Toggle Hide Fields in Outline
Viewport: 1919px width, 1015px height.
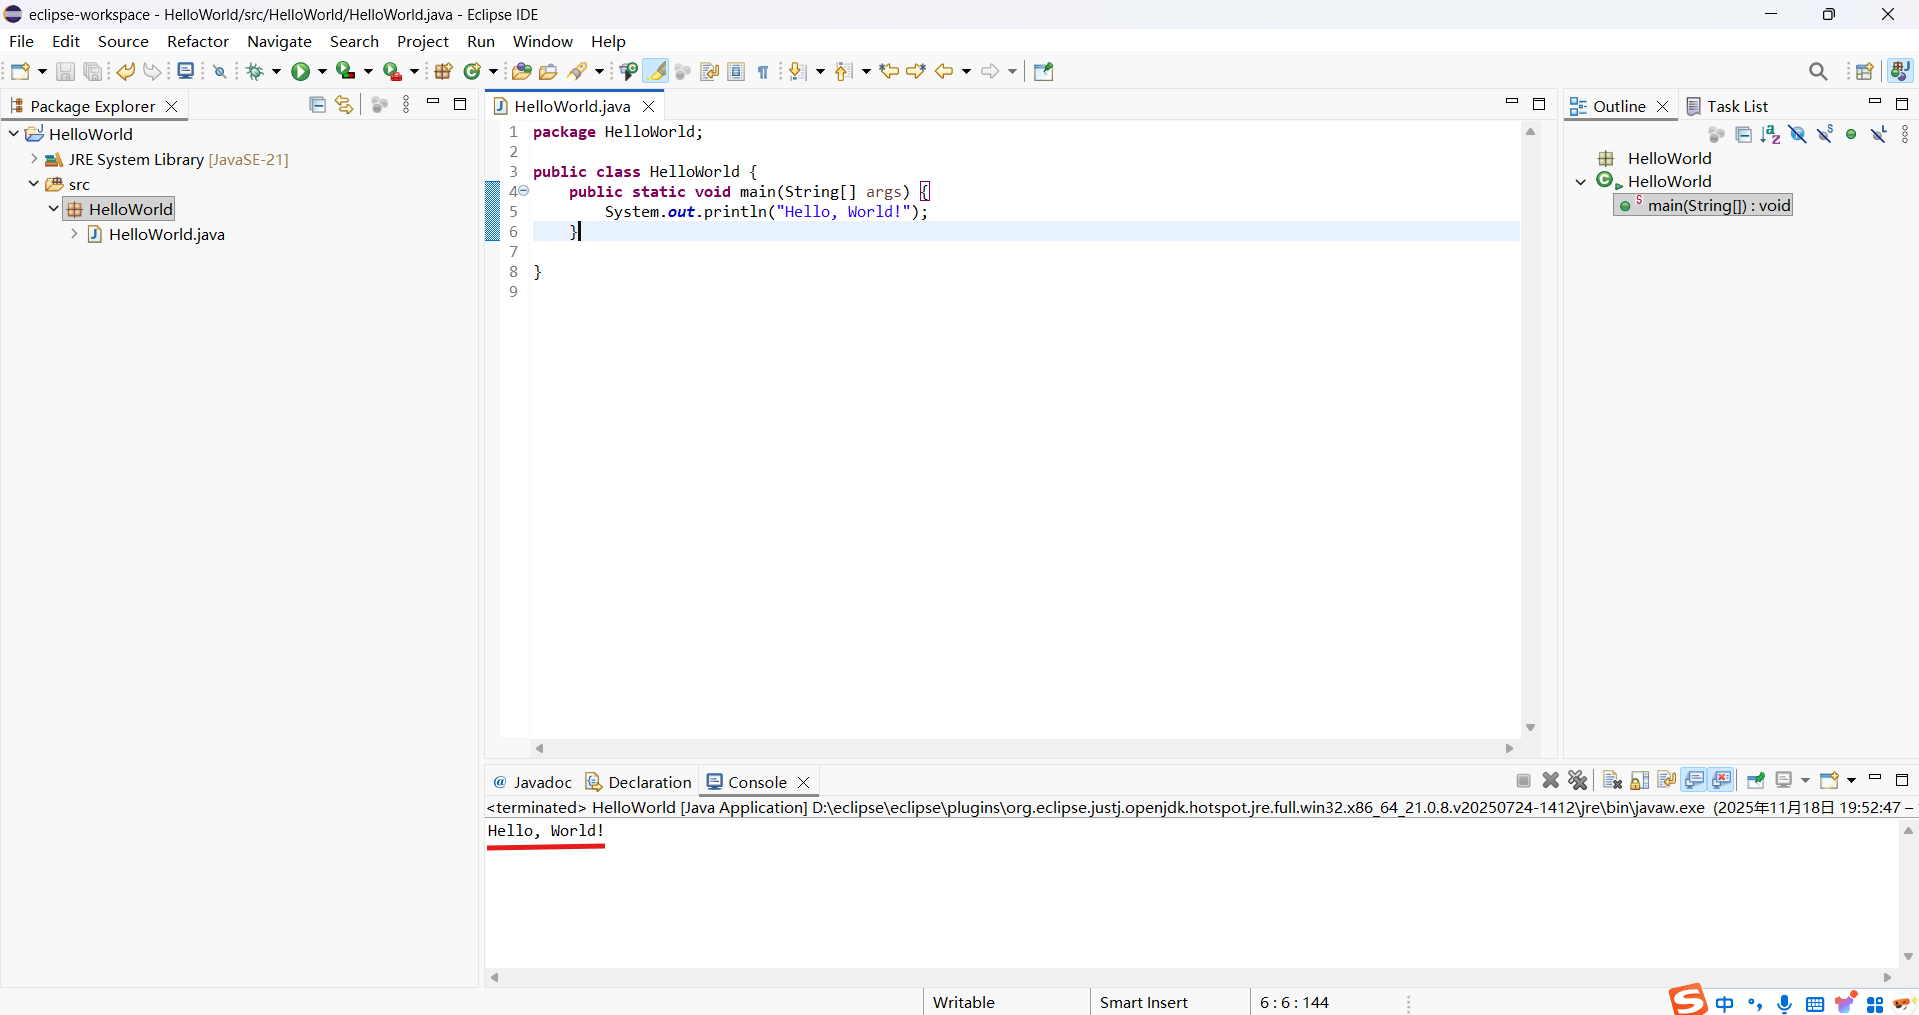click(1798, 135)
